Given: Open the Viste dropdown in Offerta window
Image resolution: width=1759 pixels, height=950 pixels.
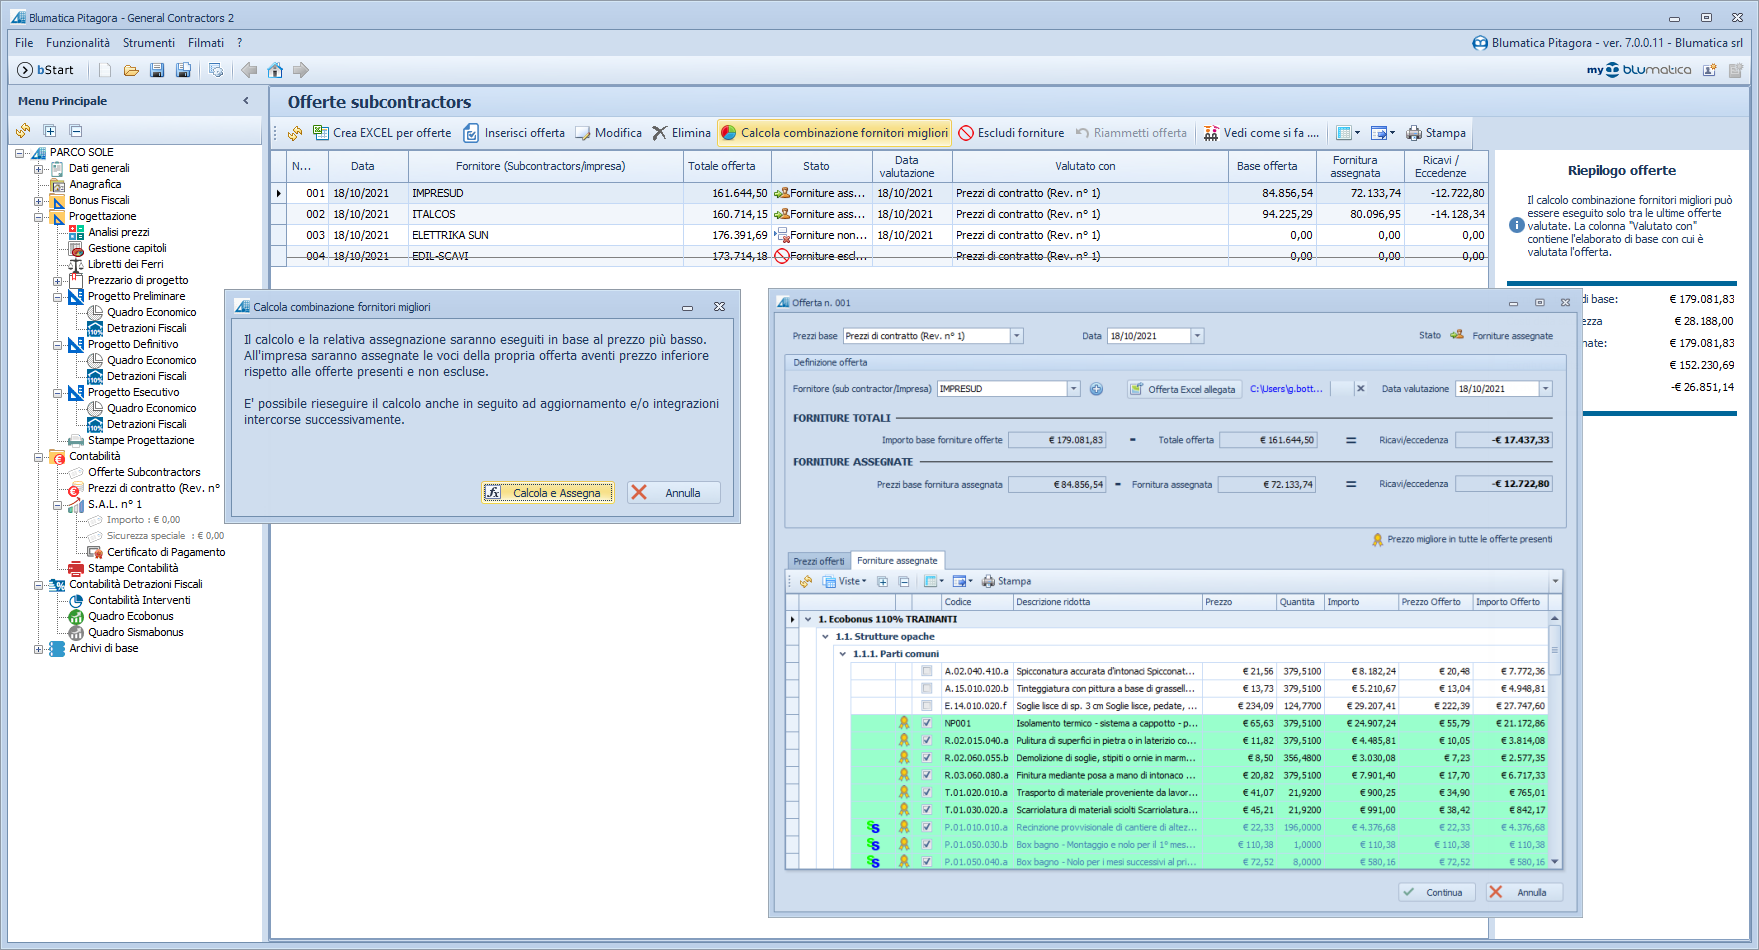Looking at the screenshot, I should point(844,581).
